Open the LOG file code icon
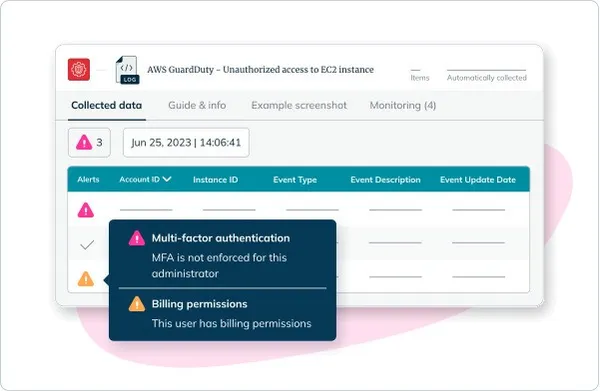The height and width of the screenshot is (391, 600). pos(127,70)
